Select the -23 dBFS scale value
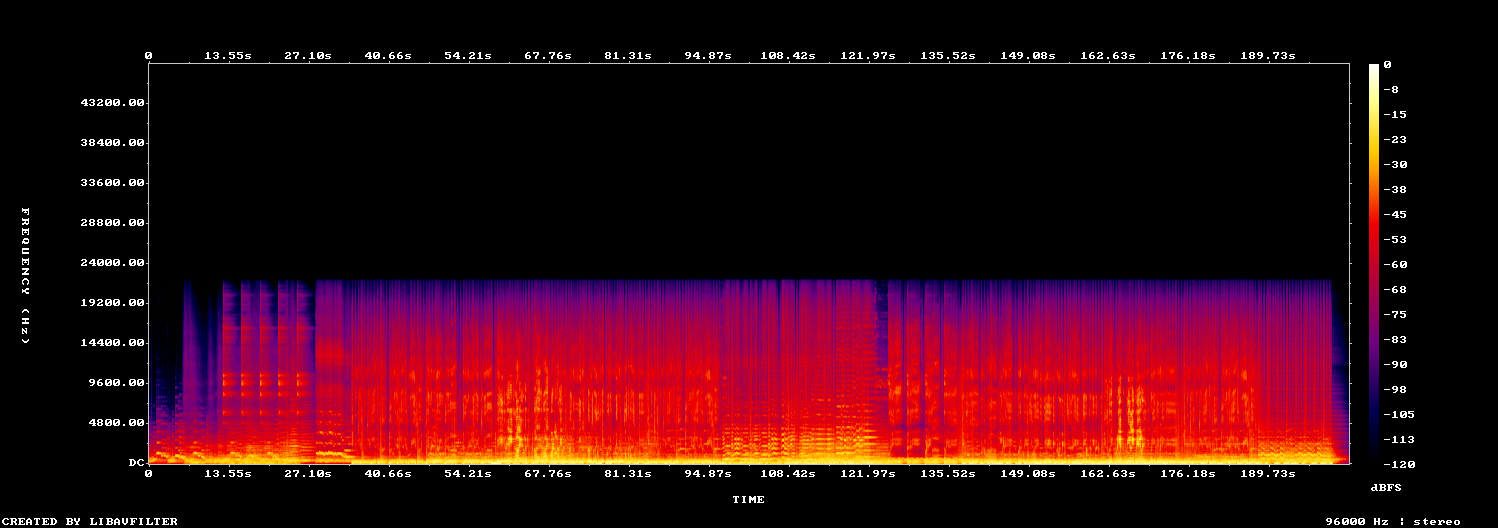 pyautogui.click(x=1396, y=140)
